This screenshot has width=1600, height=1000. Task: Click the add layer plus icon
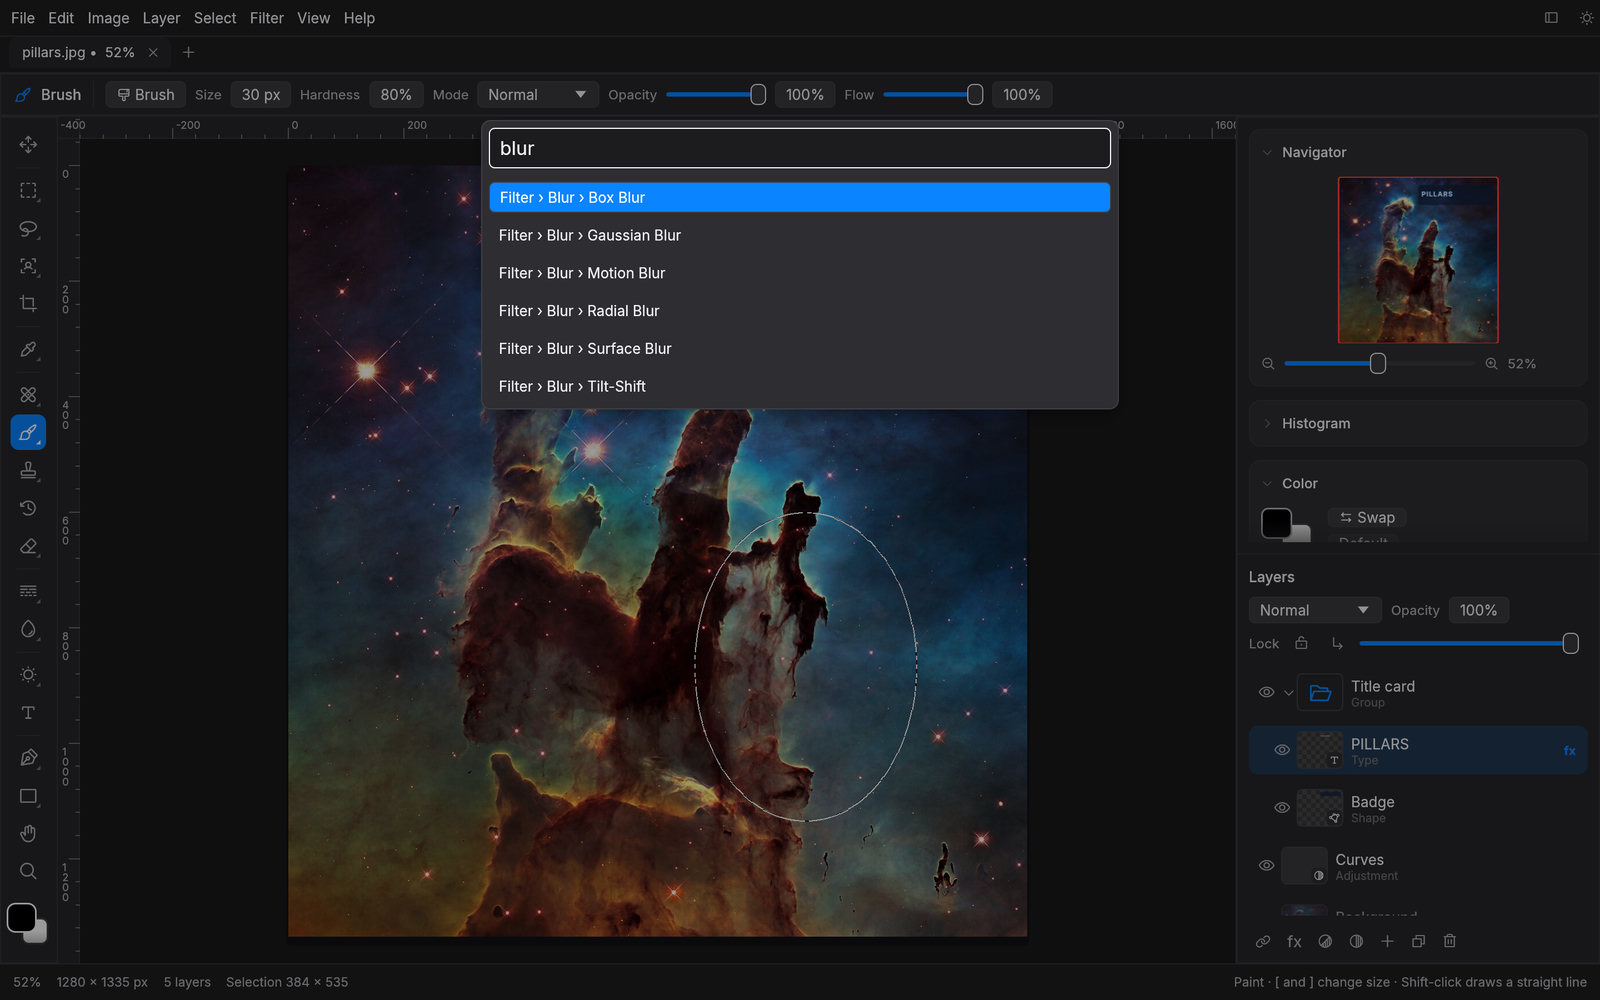tap(1387, 941)
